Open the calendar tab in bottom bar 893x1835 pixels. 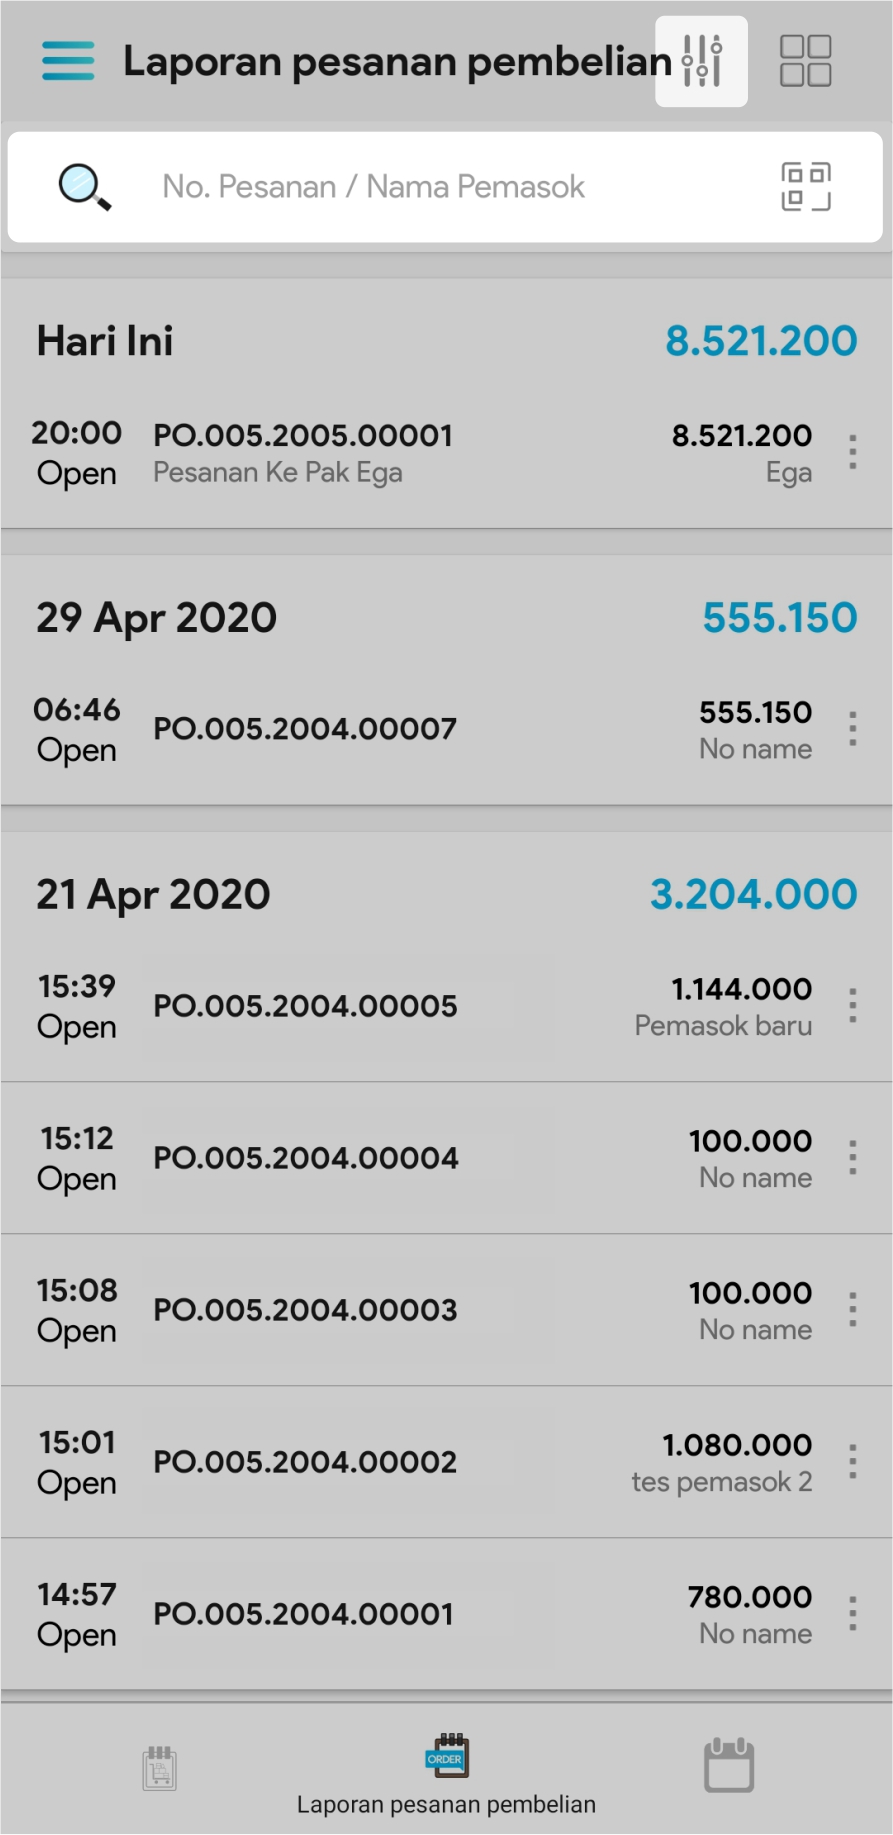tap(729, 1766)
